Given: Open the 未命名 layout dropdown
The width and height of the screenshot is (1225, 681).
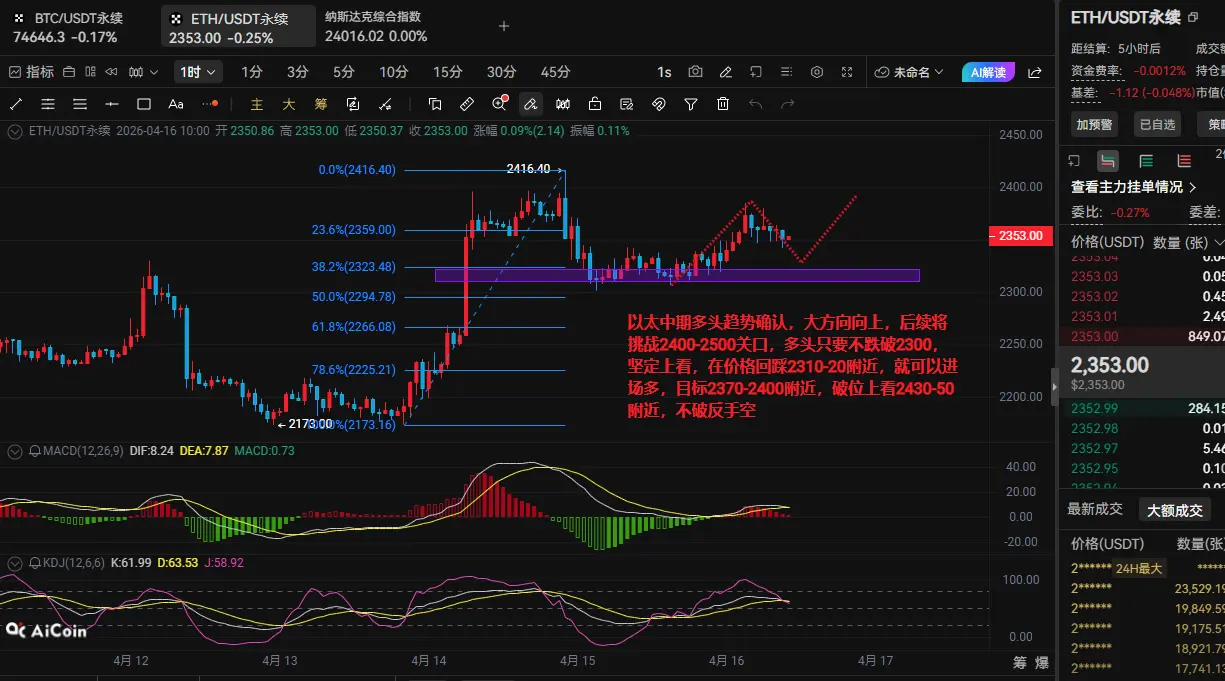Looking at the screenshot, I should pos(910,72).
